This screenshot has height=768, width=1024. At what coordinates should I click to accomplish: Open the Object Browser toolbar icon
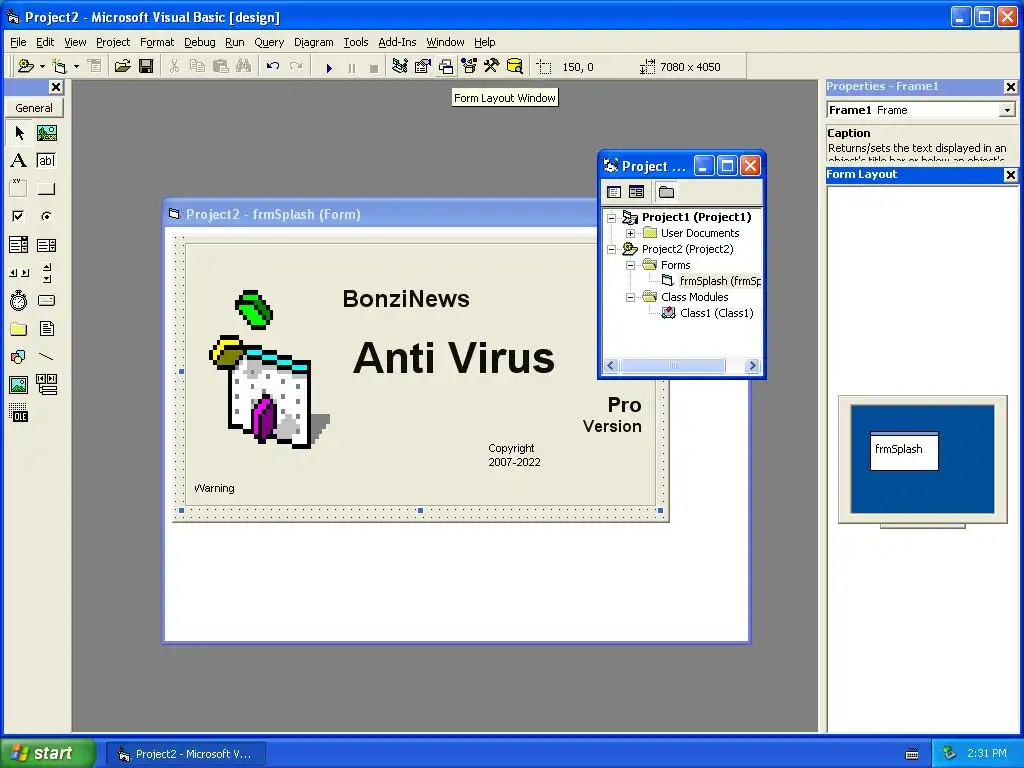point(468,66)
